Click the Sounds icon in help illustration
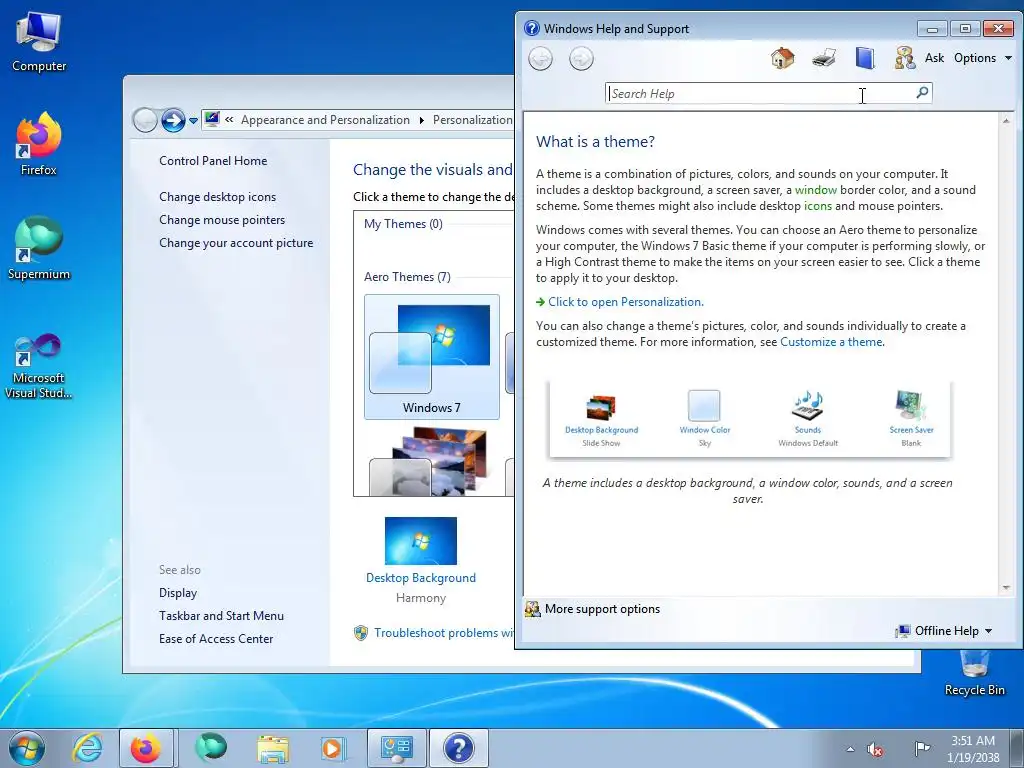 [808, 406]
